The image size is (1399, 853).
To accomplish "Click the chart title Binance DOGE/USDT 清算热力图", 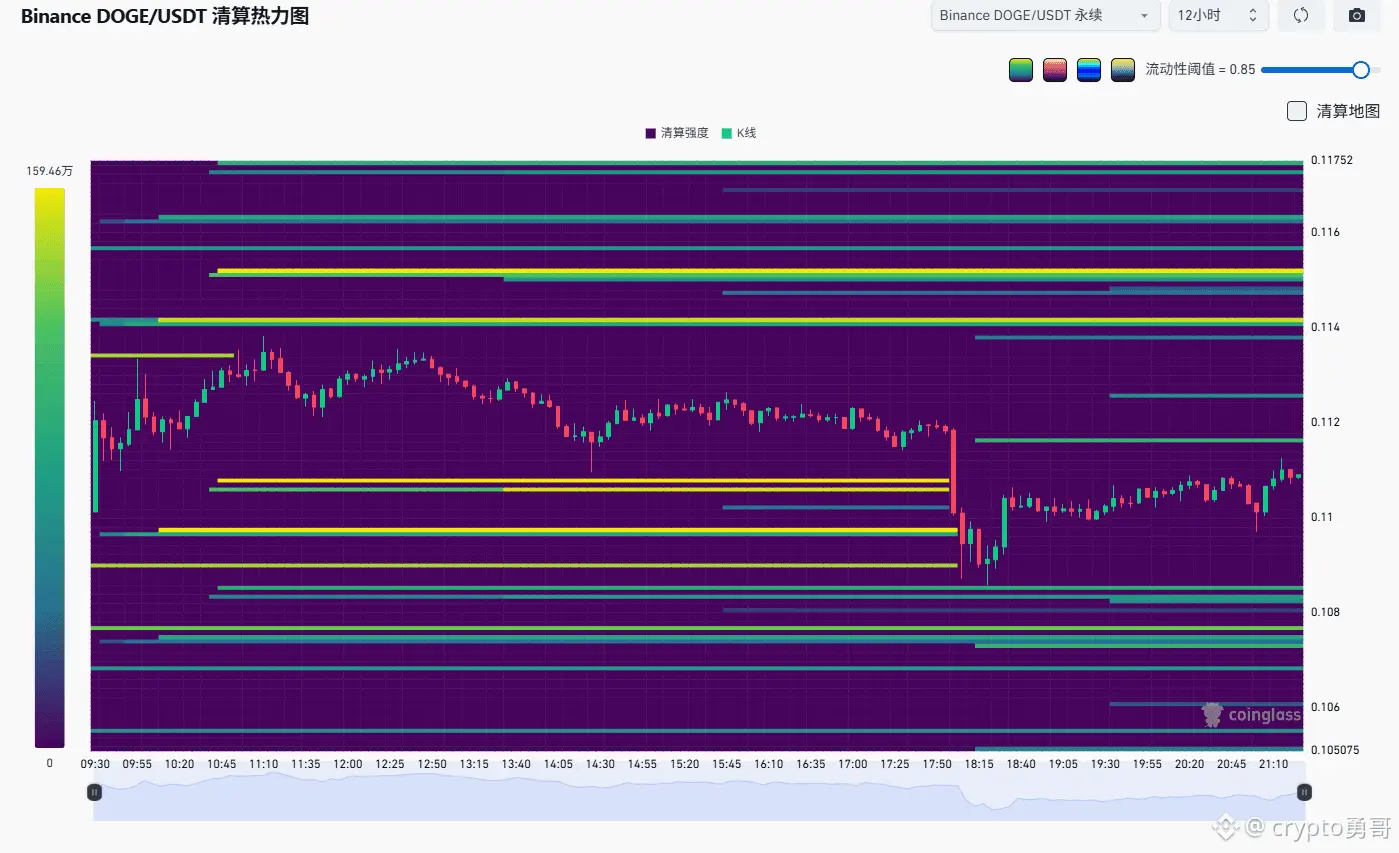I will 165,16.
